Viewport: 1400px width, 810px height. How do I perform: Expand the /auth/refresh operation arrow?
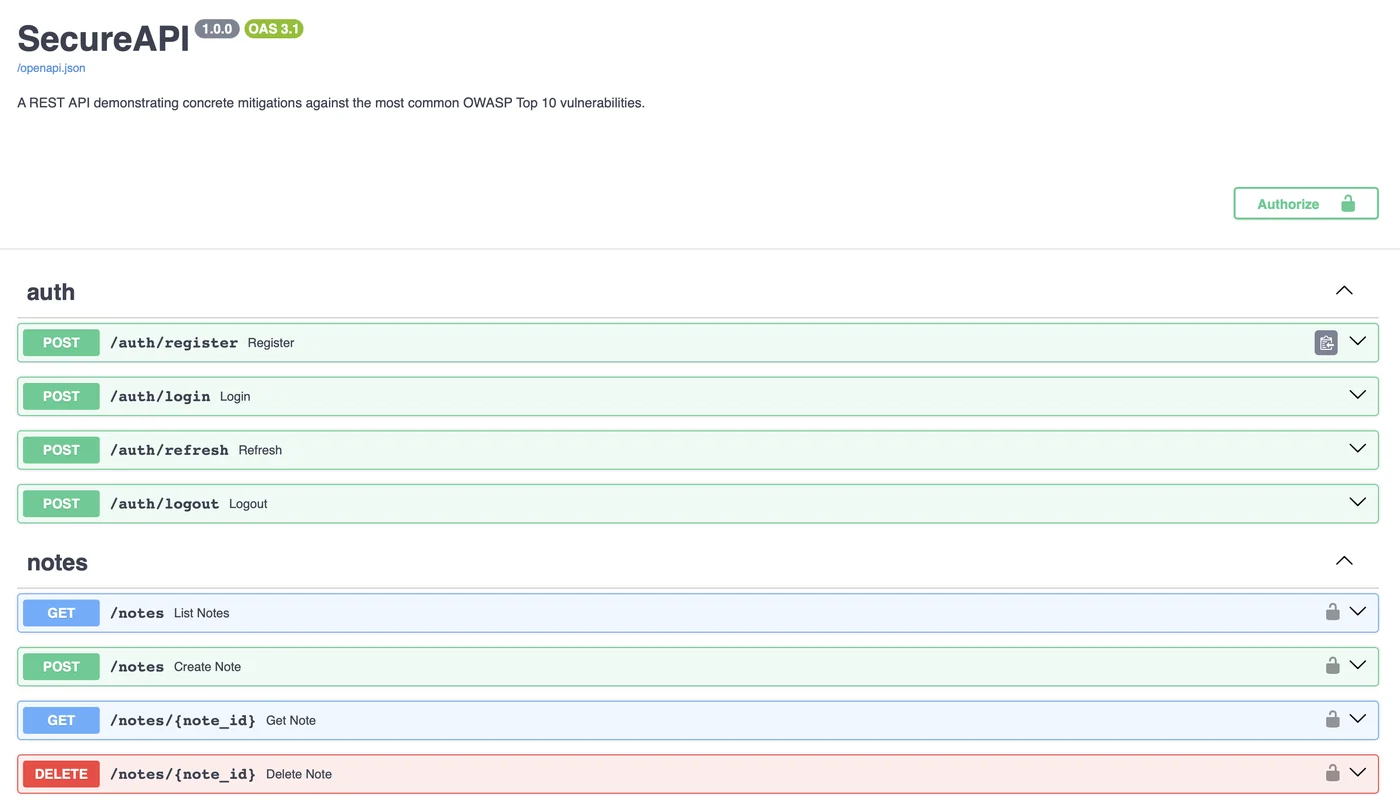coord(1358,448)
